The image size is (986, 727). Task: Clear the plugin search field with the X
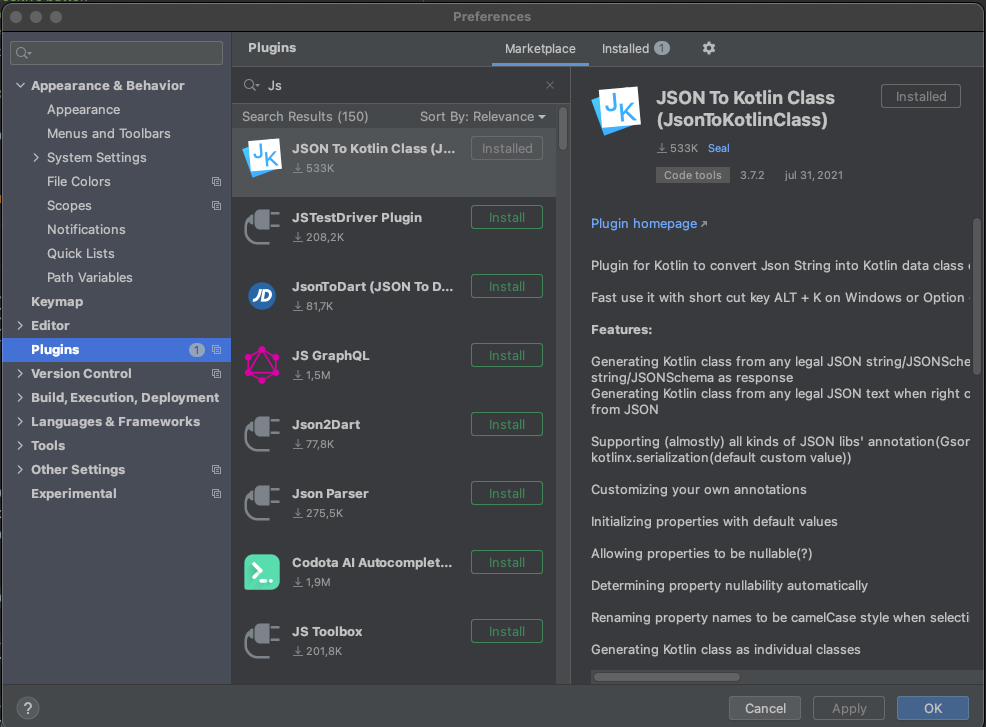click(550, 86)
